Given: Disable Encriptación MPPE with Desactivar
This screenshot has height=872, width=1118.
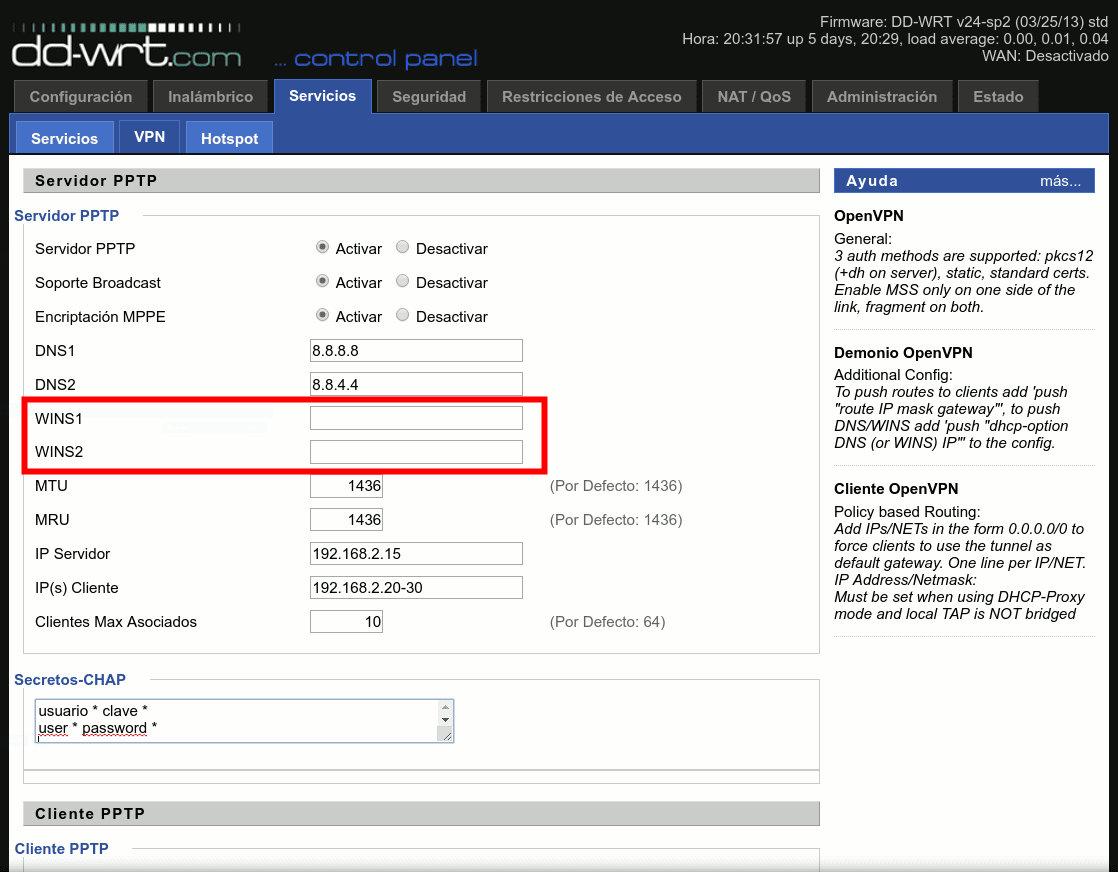Looking at the screenshot, I should point(403,315).
